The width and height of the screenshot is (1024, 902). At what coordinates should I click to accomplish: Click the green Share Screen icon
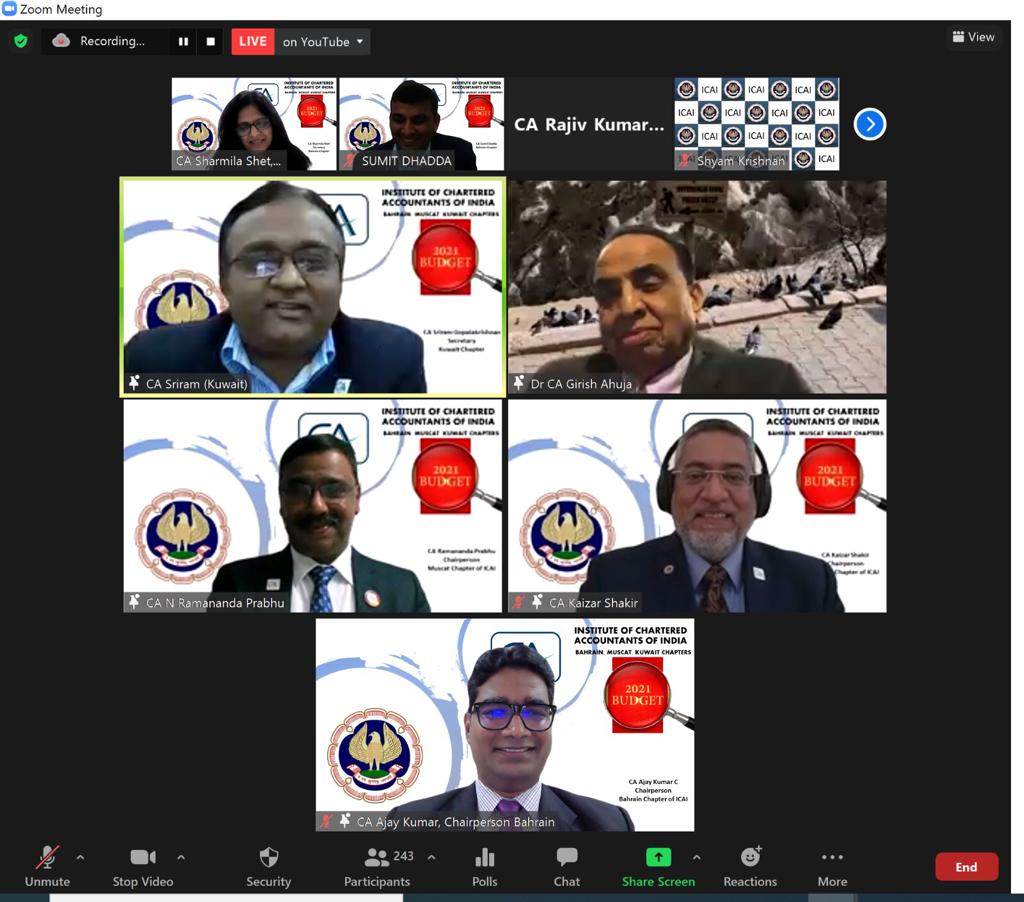click(658, 856)
